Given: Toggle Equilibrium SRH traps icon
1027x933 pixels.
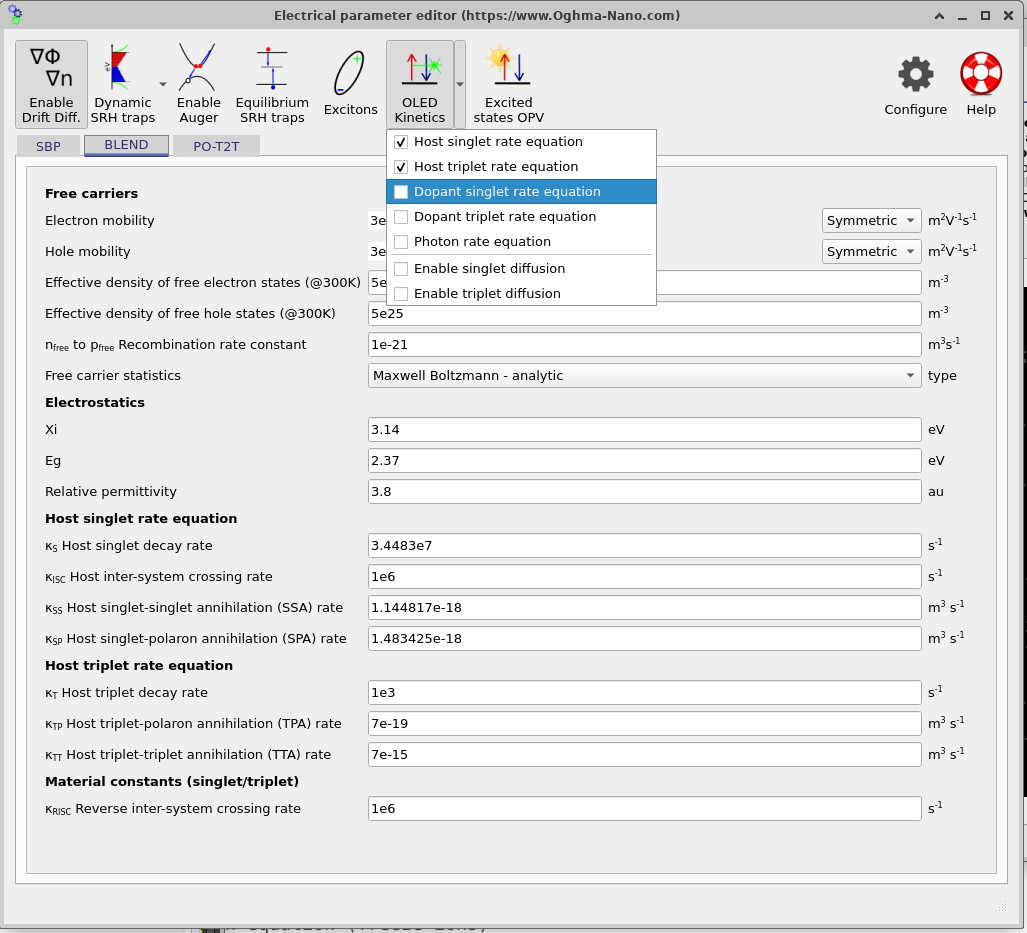Looking at the screenshot, I should 272,84.
